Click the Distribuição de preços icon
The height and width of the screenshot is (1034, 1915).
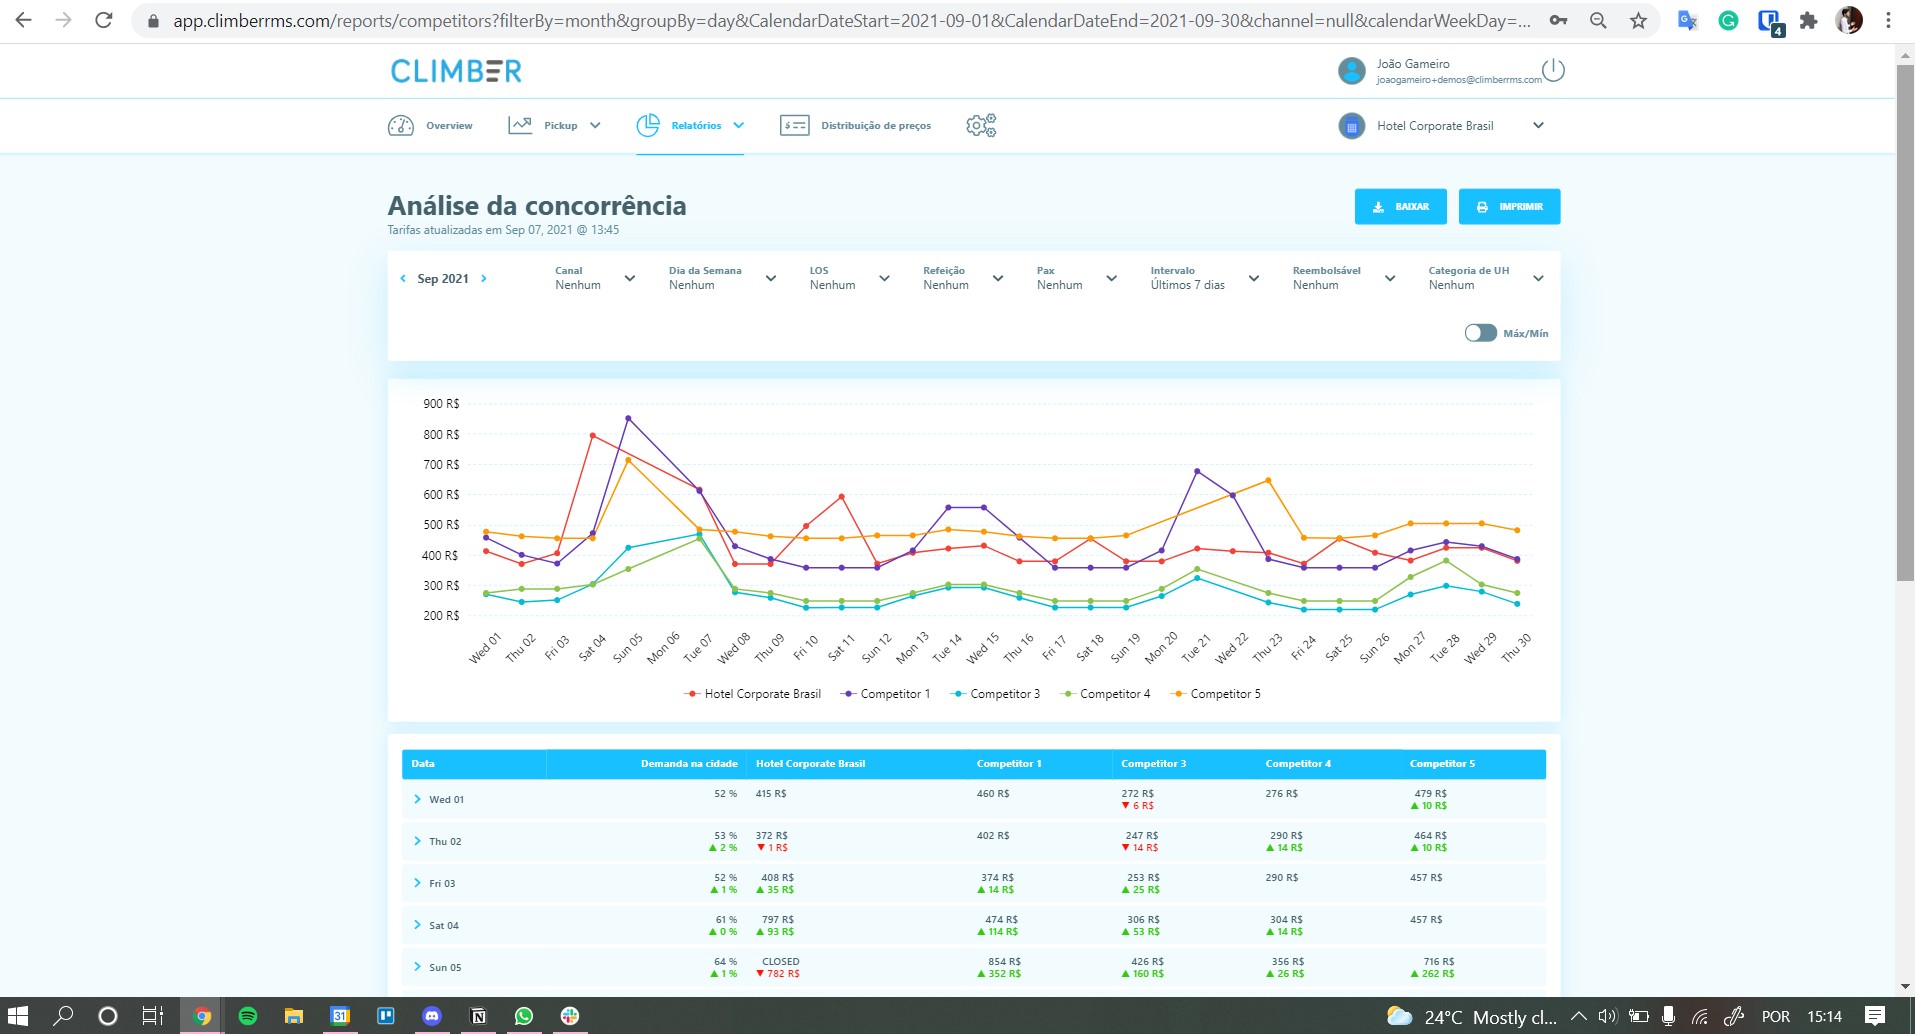point(794,125)
